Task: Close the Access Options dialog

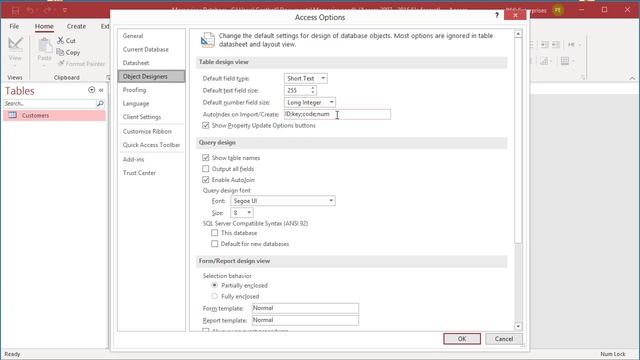Action: [515, 15]
